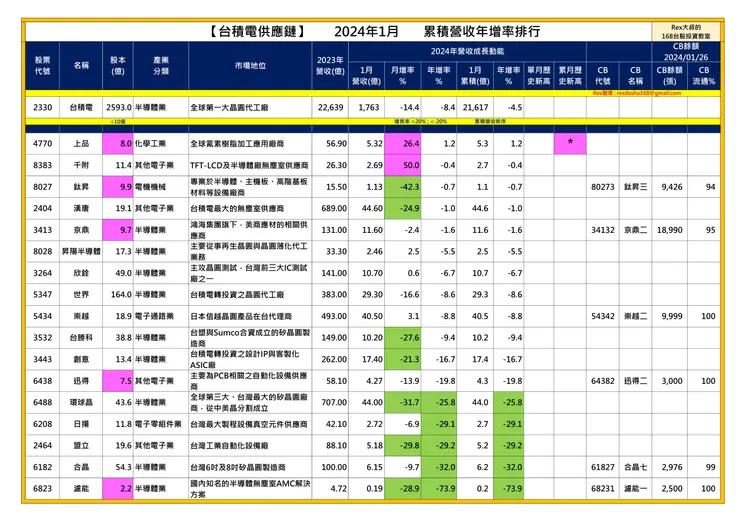Click the title 累積營收年增率排行
Screen dimensions: 740x523
pos(481,32)
